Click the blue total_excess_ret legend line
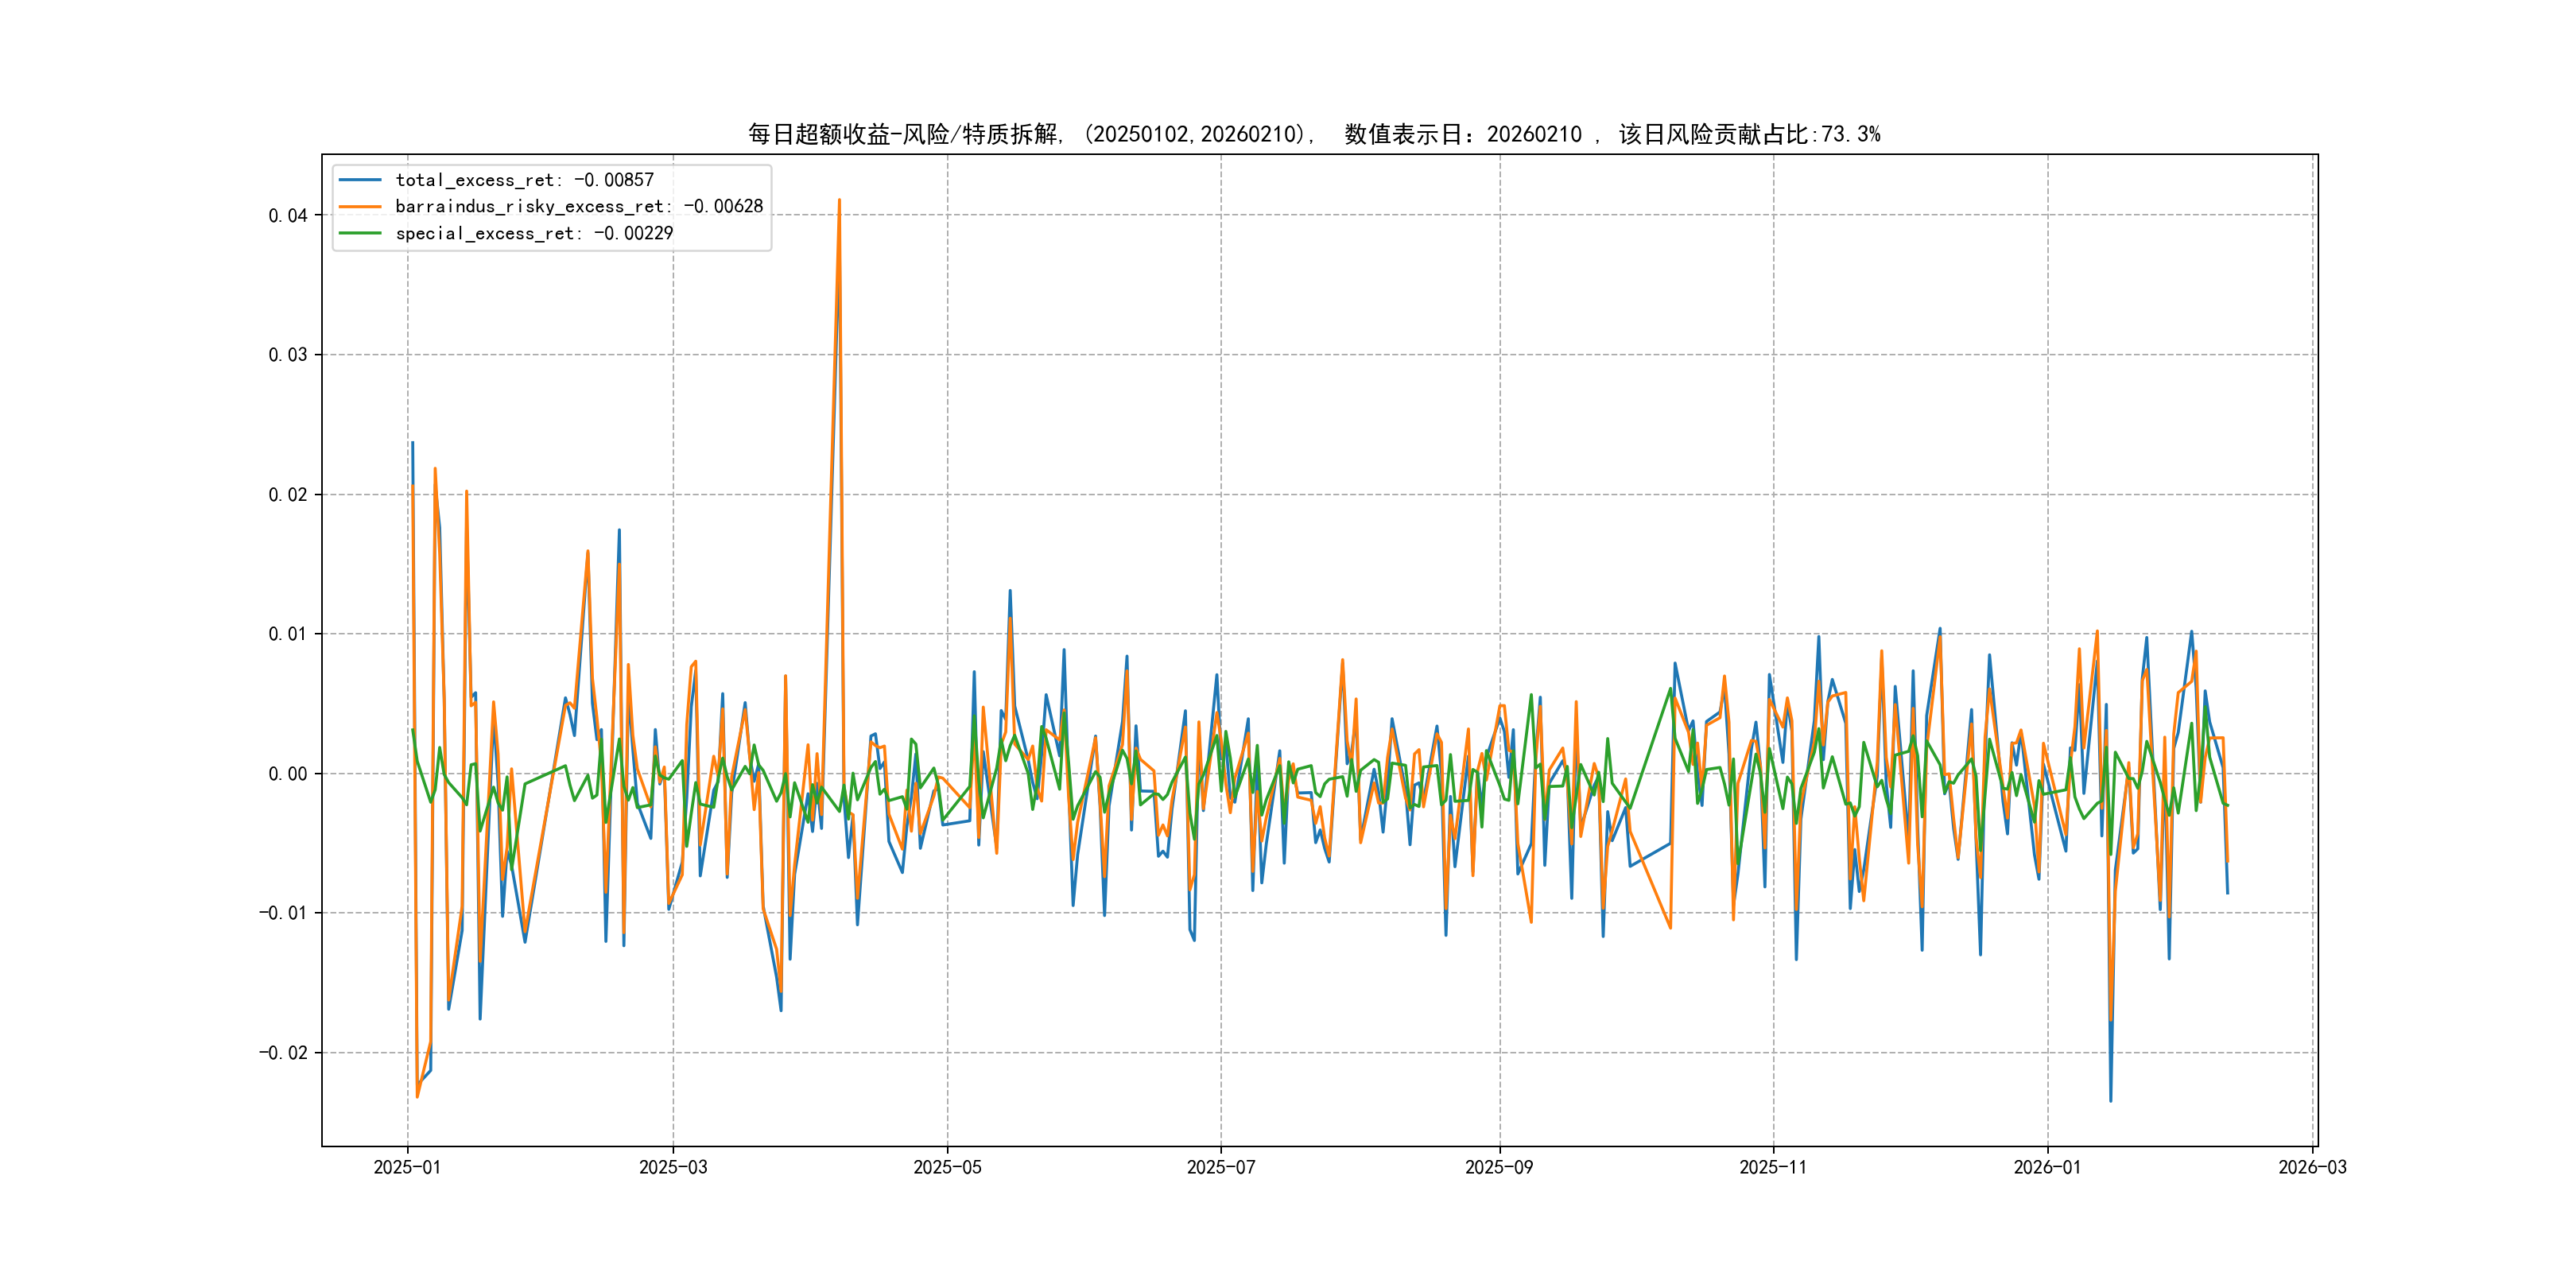The width and height of the screenshot is (2576, 1288). [x=360, y=180]
